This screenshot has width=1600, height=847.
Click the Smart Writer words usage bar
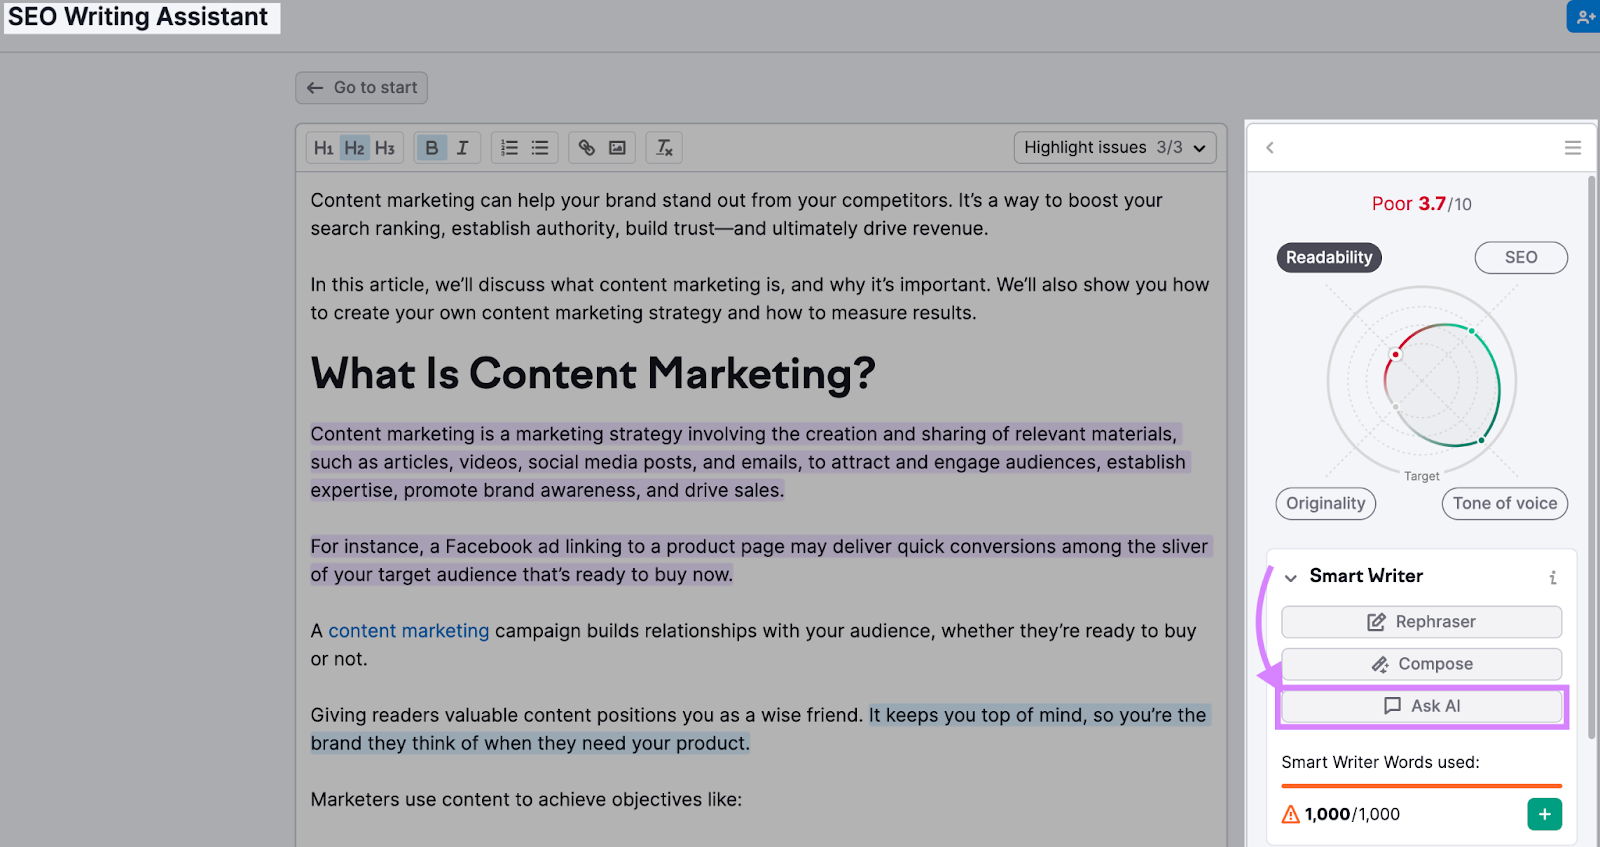[1421, 786]
